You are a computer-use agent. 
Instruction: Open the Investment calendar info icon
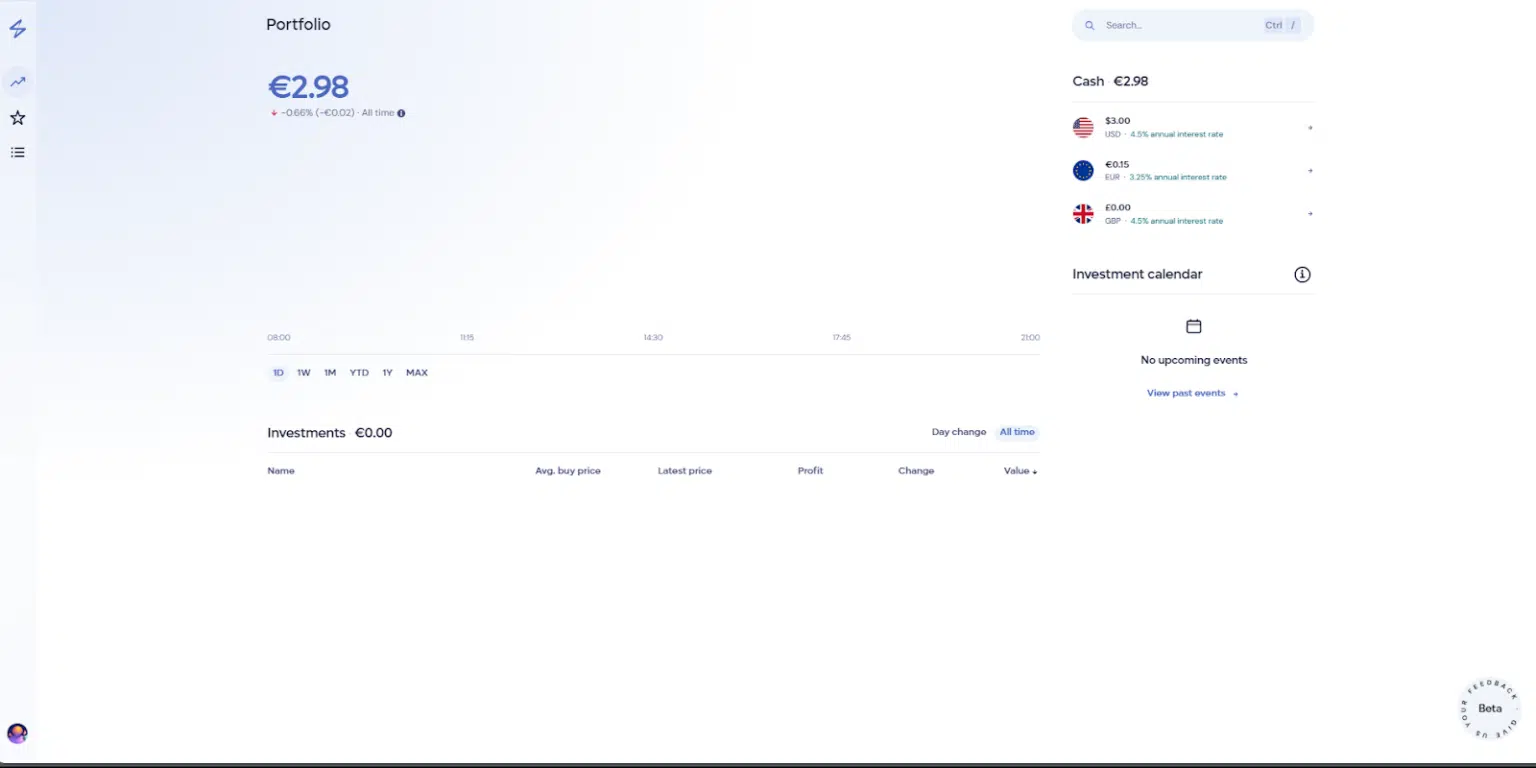click(x=1301, y=273)
